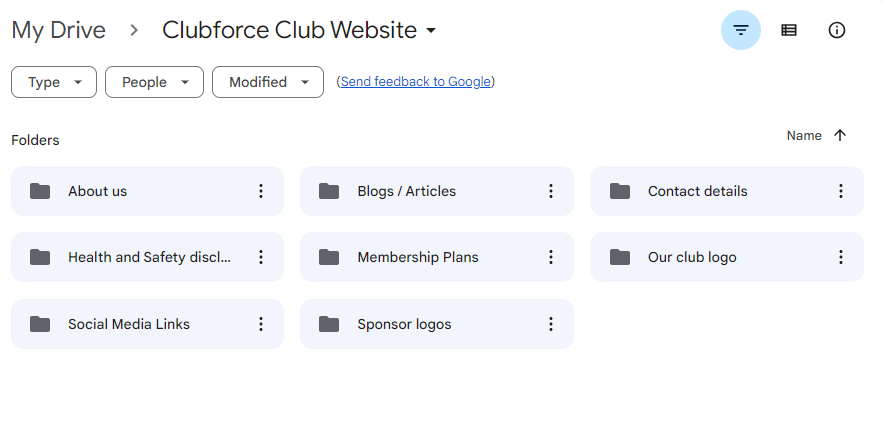Open more options for Blogs / Articles folder

click(550, 191)
